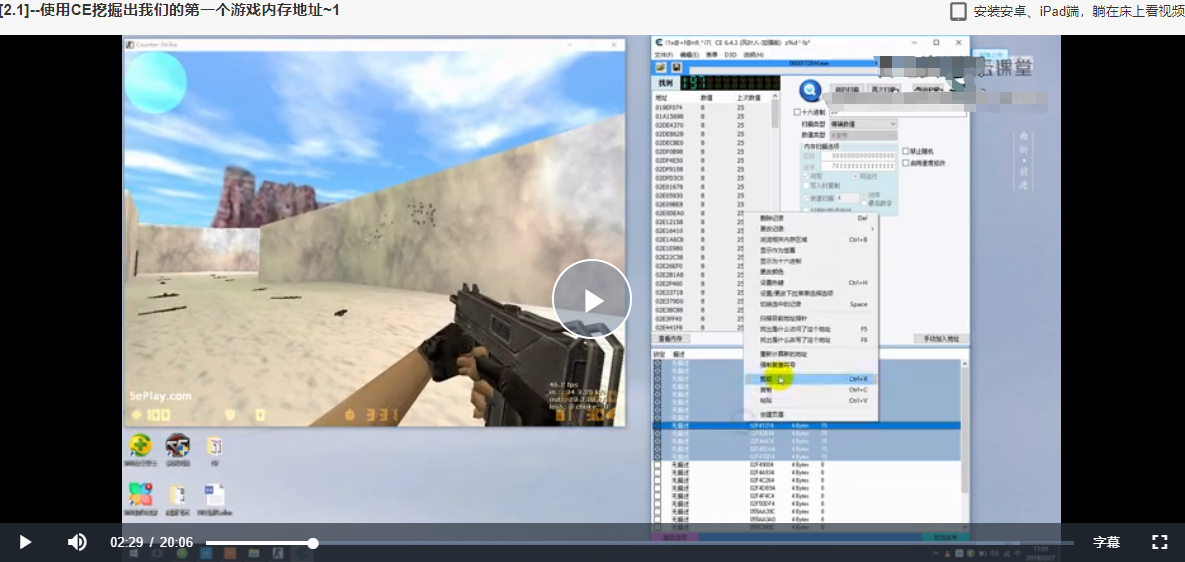Toggle the lock checkbox for address 02F4A934
The image size is (1185, 562).
click(657, 472)
